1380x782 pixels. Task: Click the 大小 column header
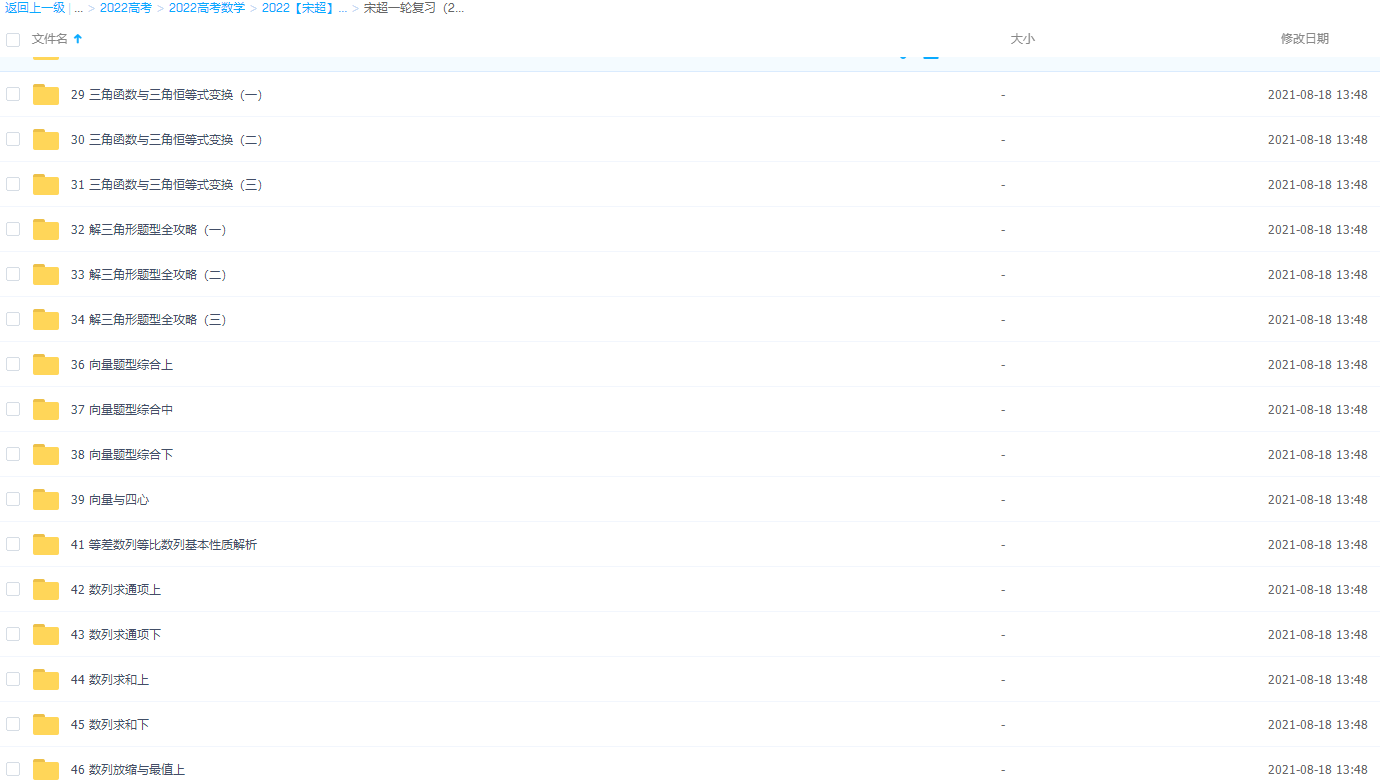coord(1022,39)
